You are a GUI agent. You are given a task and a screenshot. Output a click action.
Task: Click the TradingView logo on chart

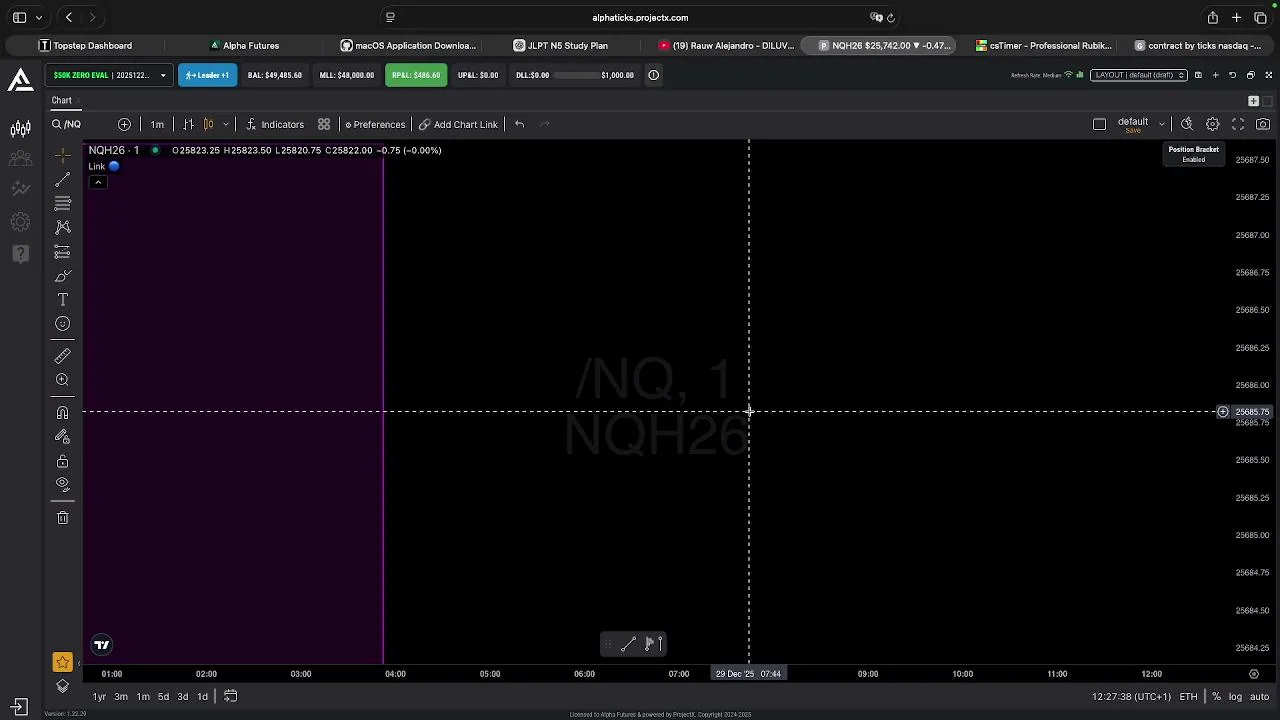101,645
